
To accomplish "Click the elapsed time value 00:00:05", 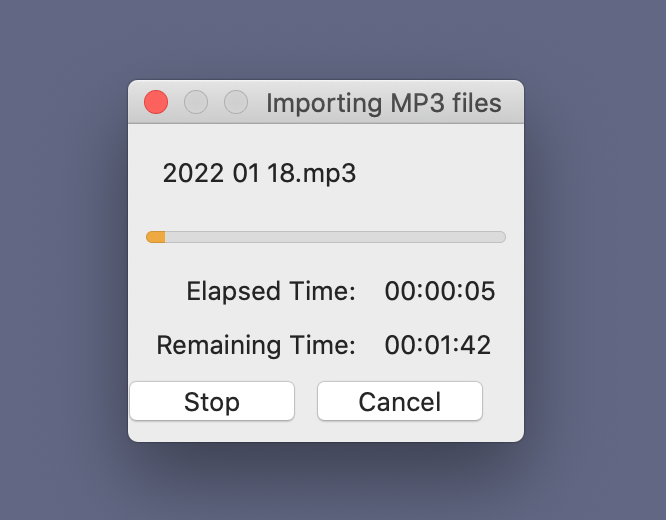I will 440,292.
